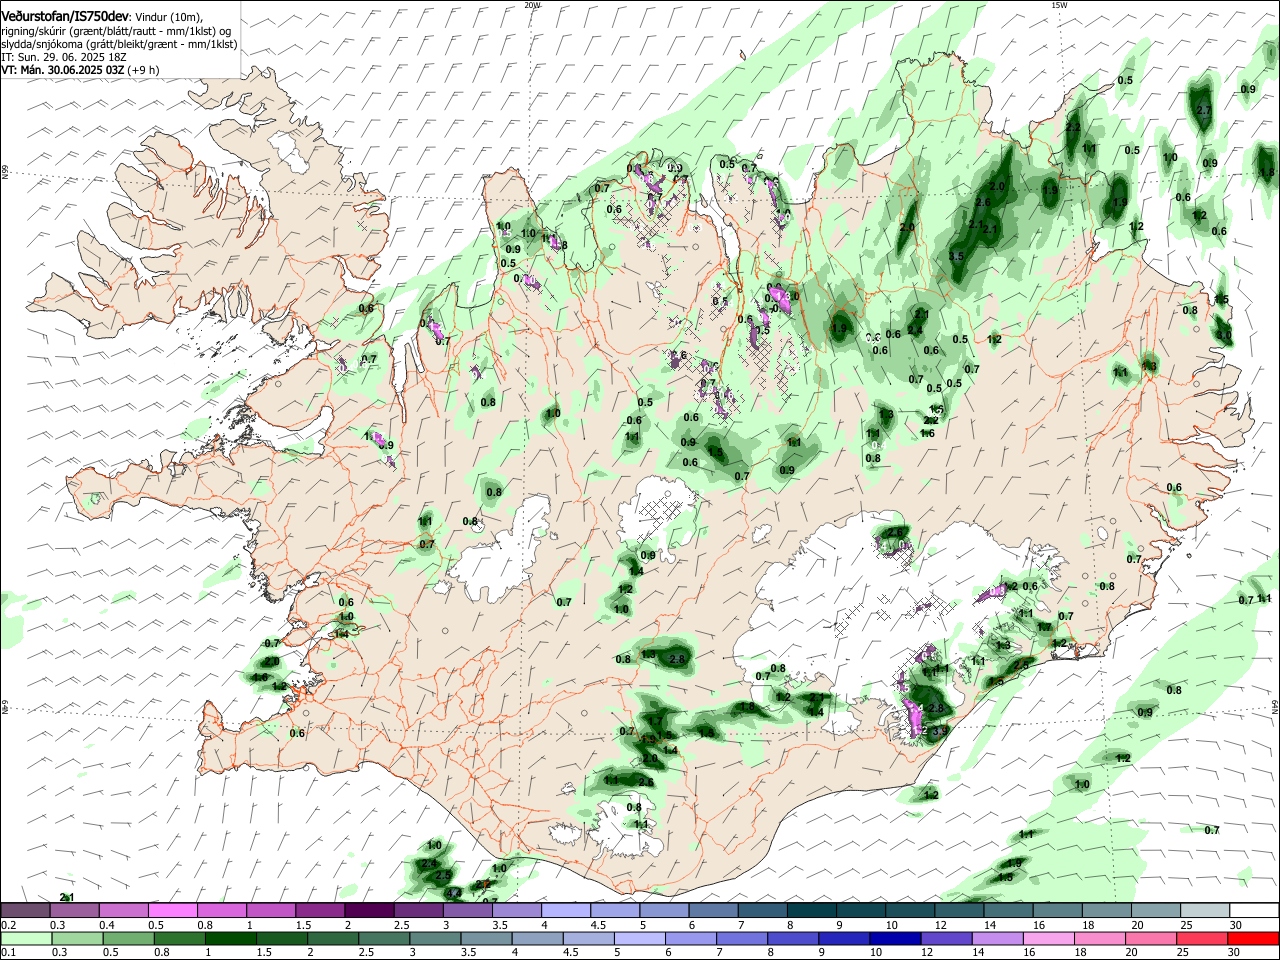This screenshot has width=1280, height=960.
Task: Click the initial time line 'IT: Sun. 29. 06. 2025 18Z'
Action: [63, 57]
